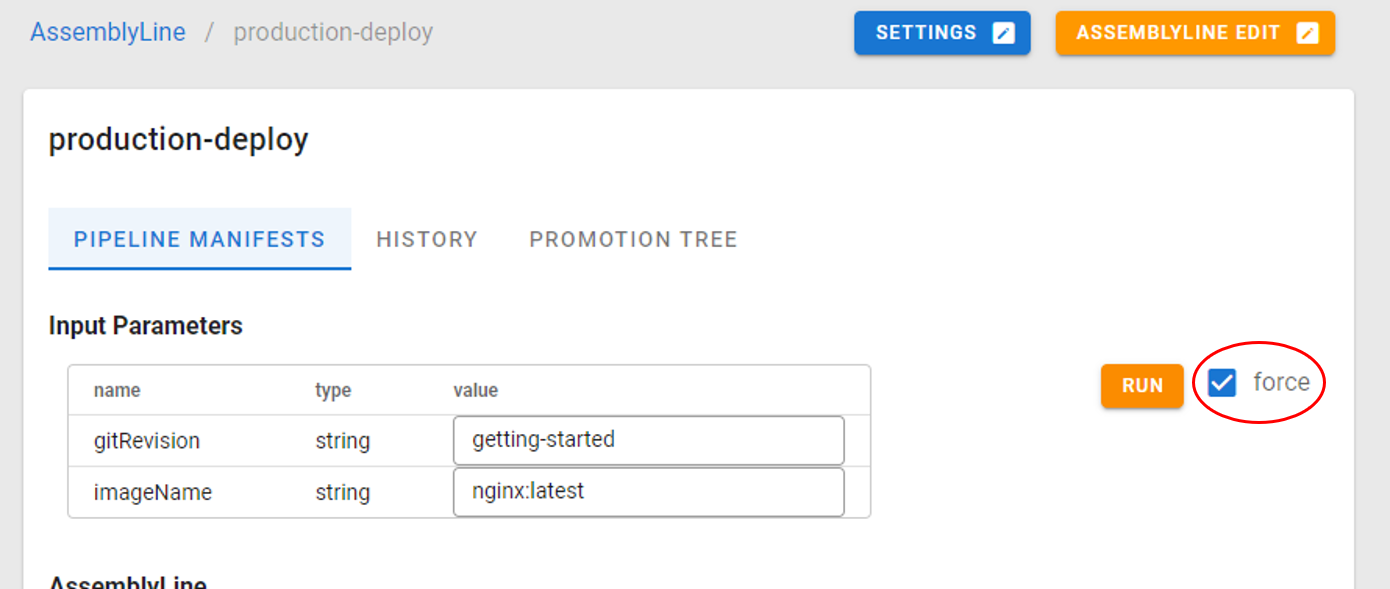
Task: Switch to the HISTORY tab
Action: coord(427,240)
